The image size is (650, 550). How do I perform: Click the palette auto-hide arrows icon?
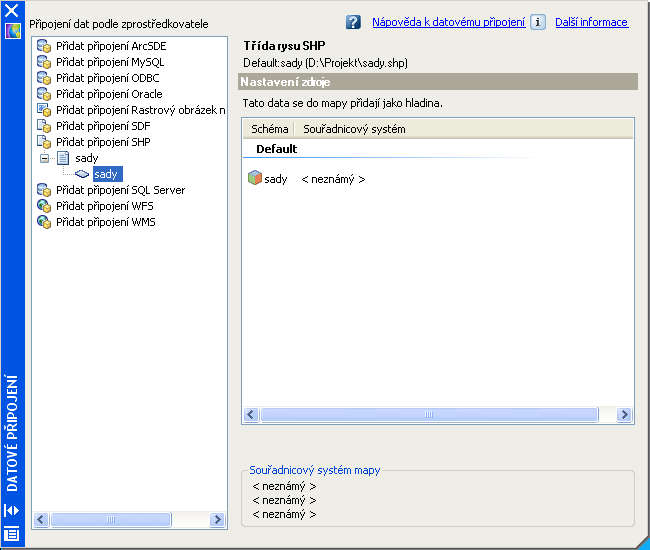click(12, 510)
